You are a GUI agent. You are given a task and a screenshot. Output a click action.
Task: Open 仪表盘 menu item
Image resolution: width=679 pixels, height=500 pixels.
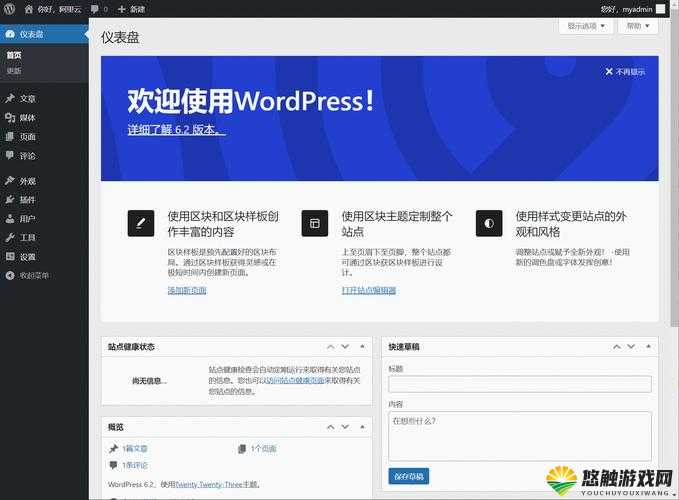[44, 34]
